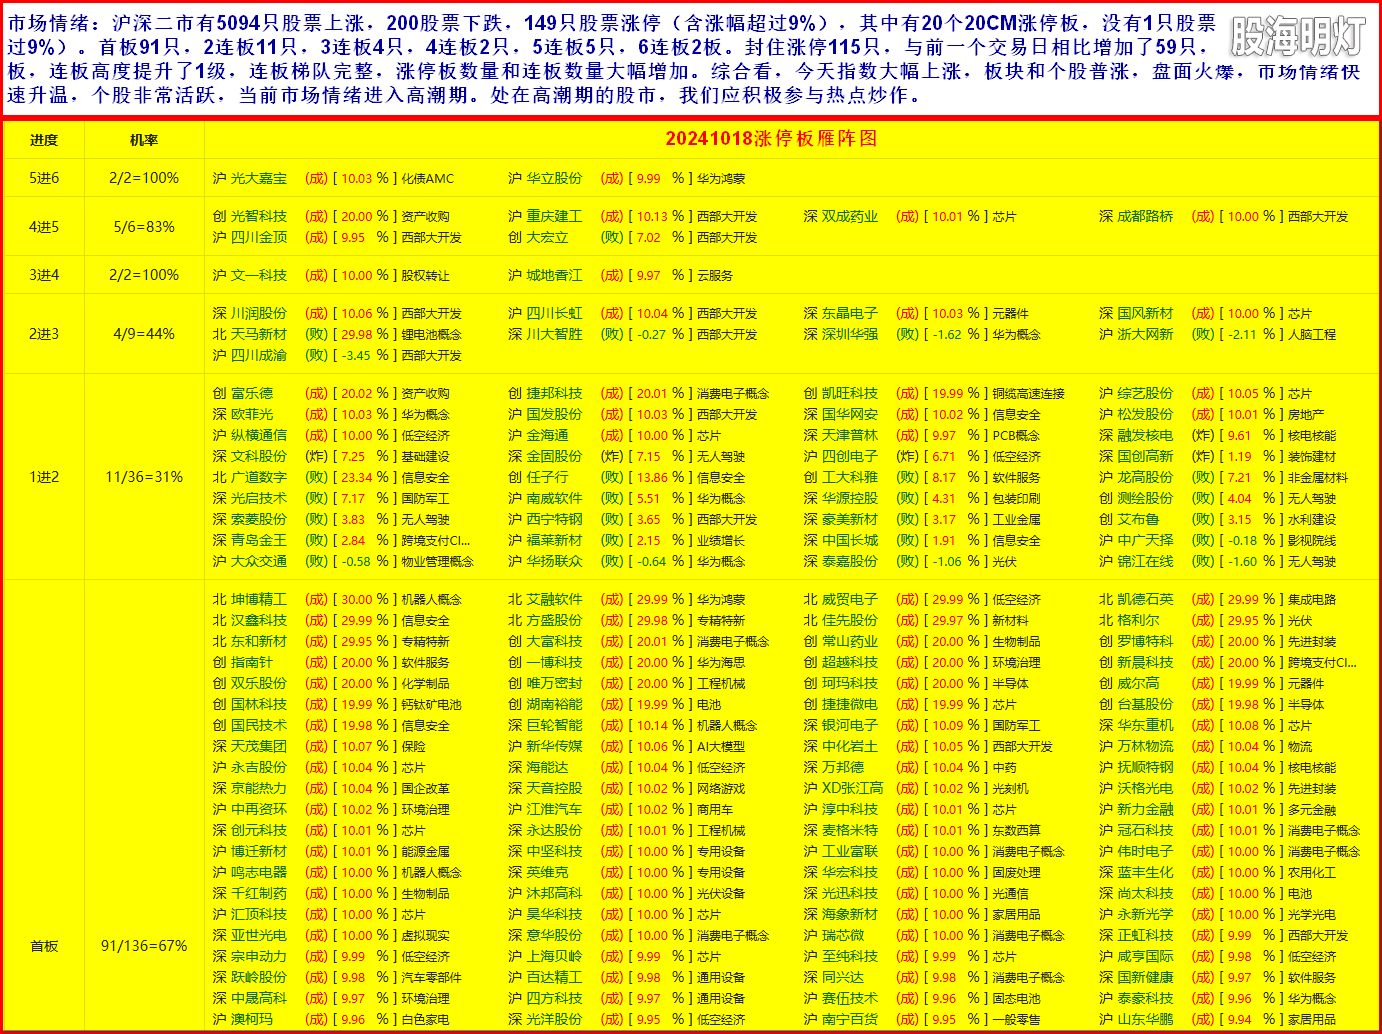This screenshot has width=1382, height=1034.
Task: Click stock name 重庆建工
Action: pos(554,216)
